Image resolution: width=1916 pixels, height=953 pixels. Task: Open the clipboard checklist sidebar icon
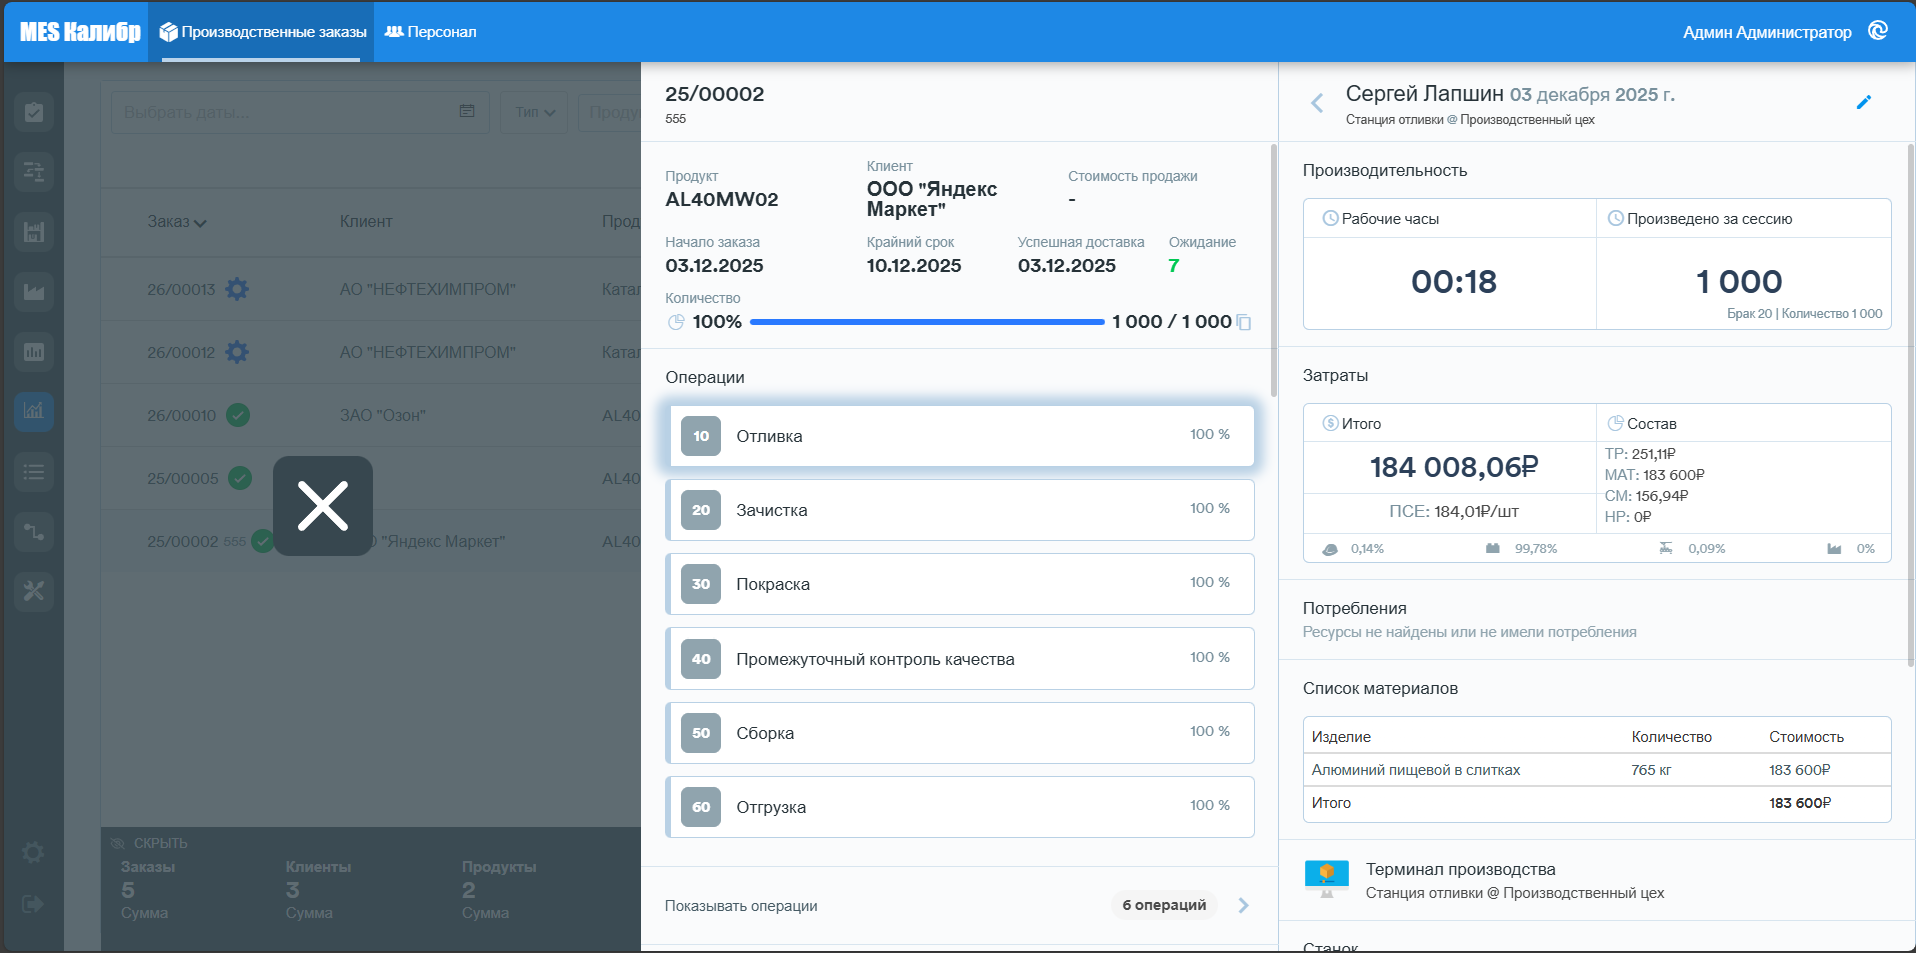click(x=34, y=112)
